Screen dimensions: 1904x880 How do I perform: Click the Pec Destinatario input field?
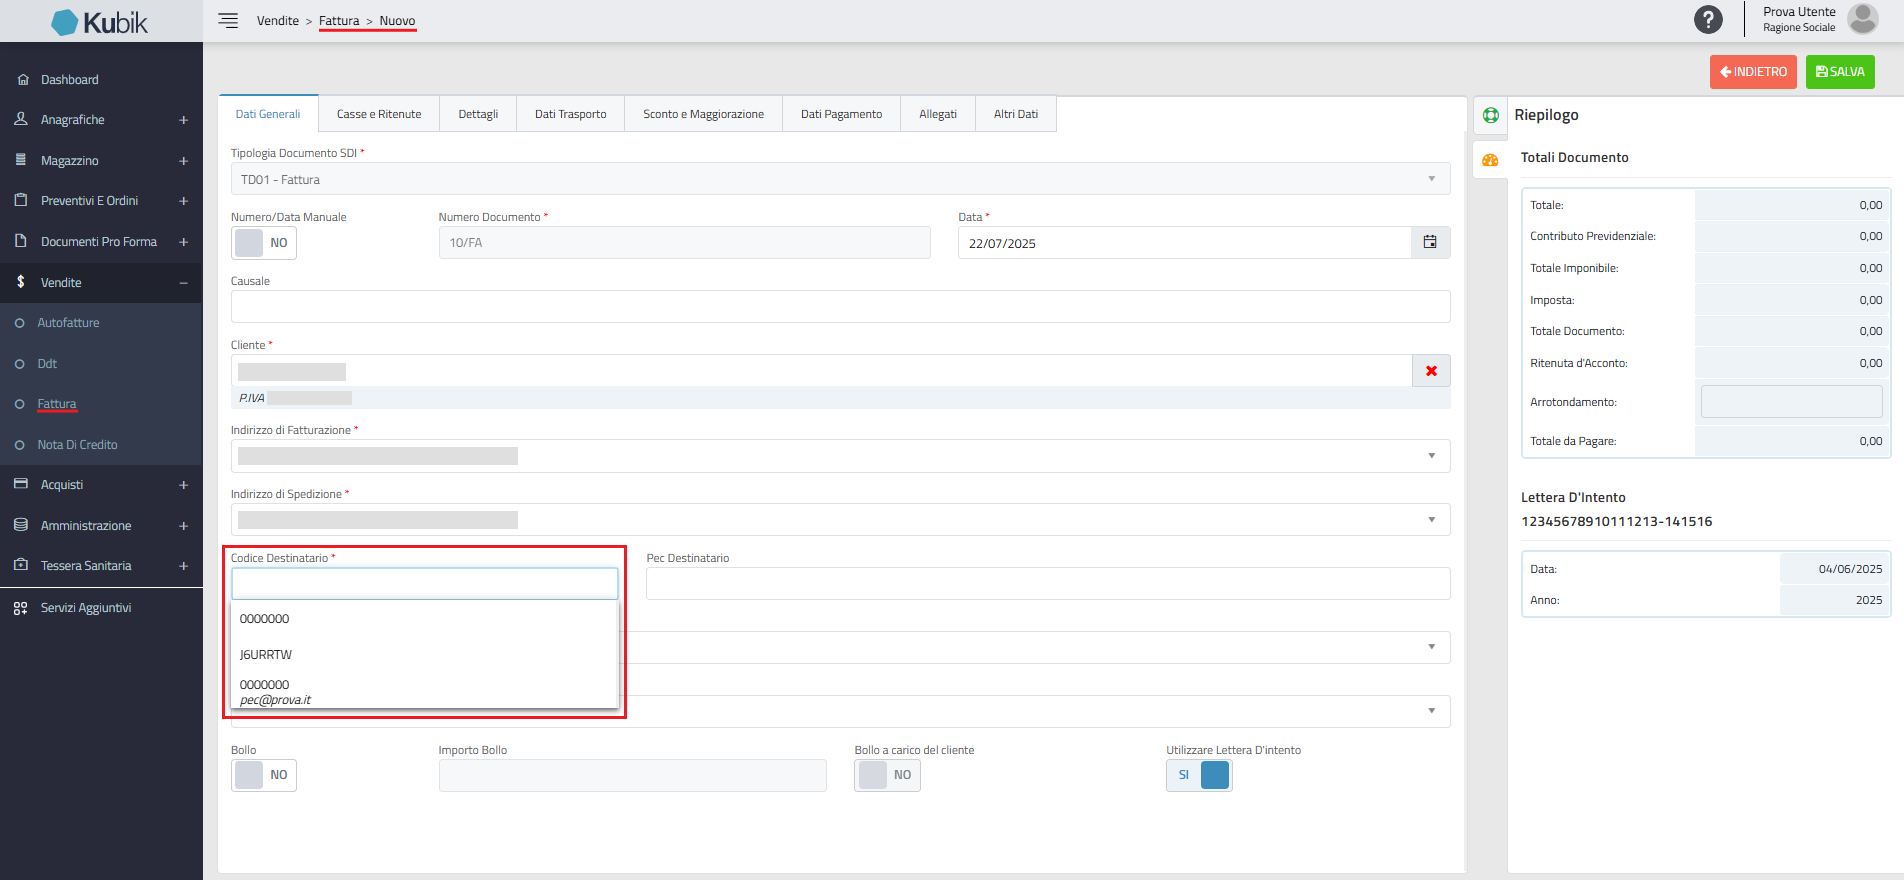coord(1048,584)
